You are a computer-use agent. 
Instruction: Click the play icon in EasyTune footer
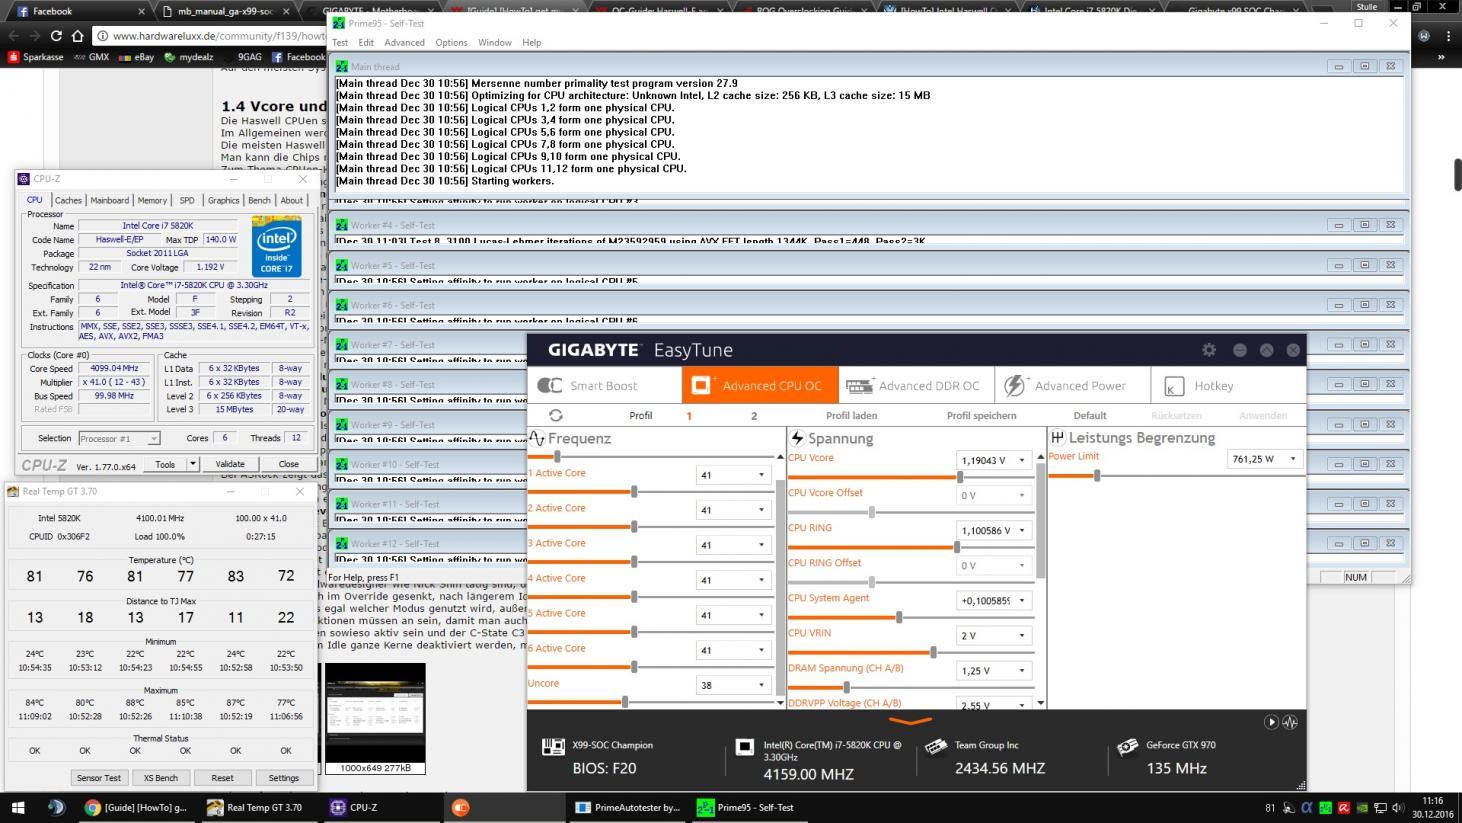coord(1271,722)
